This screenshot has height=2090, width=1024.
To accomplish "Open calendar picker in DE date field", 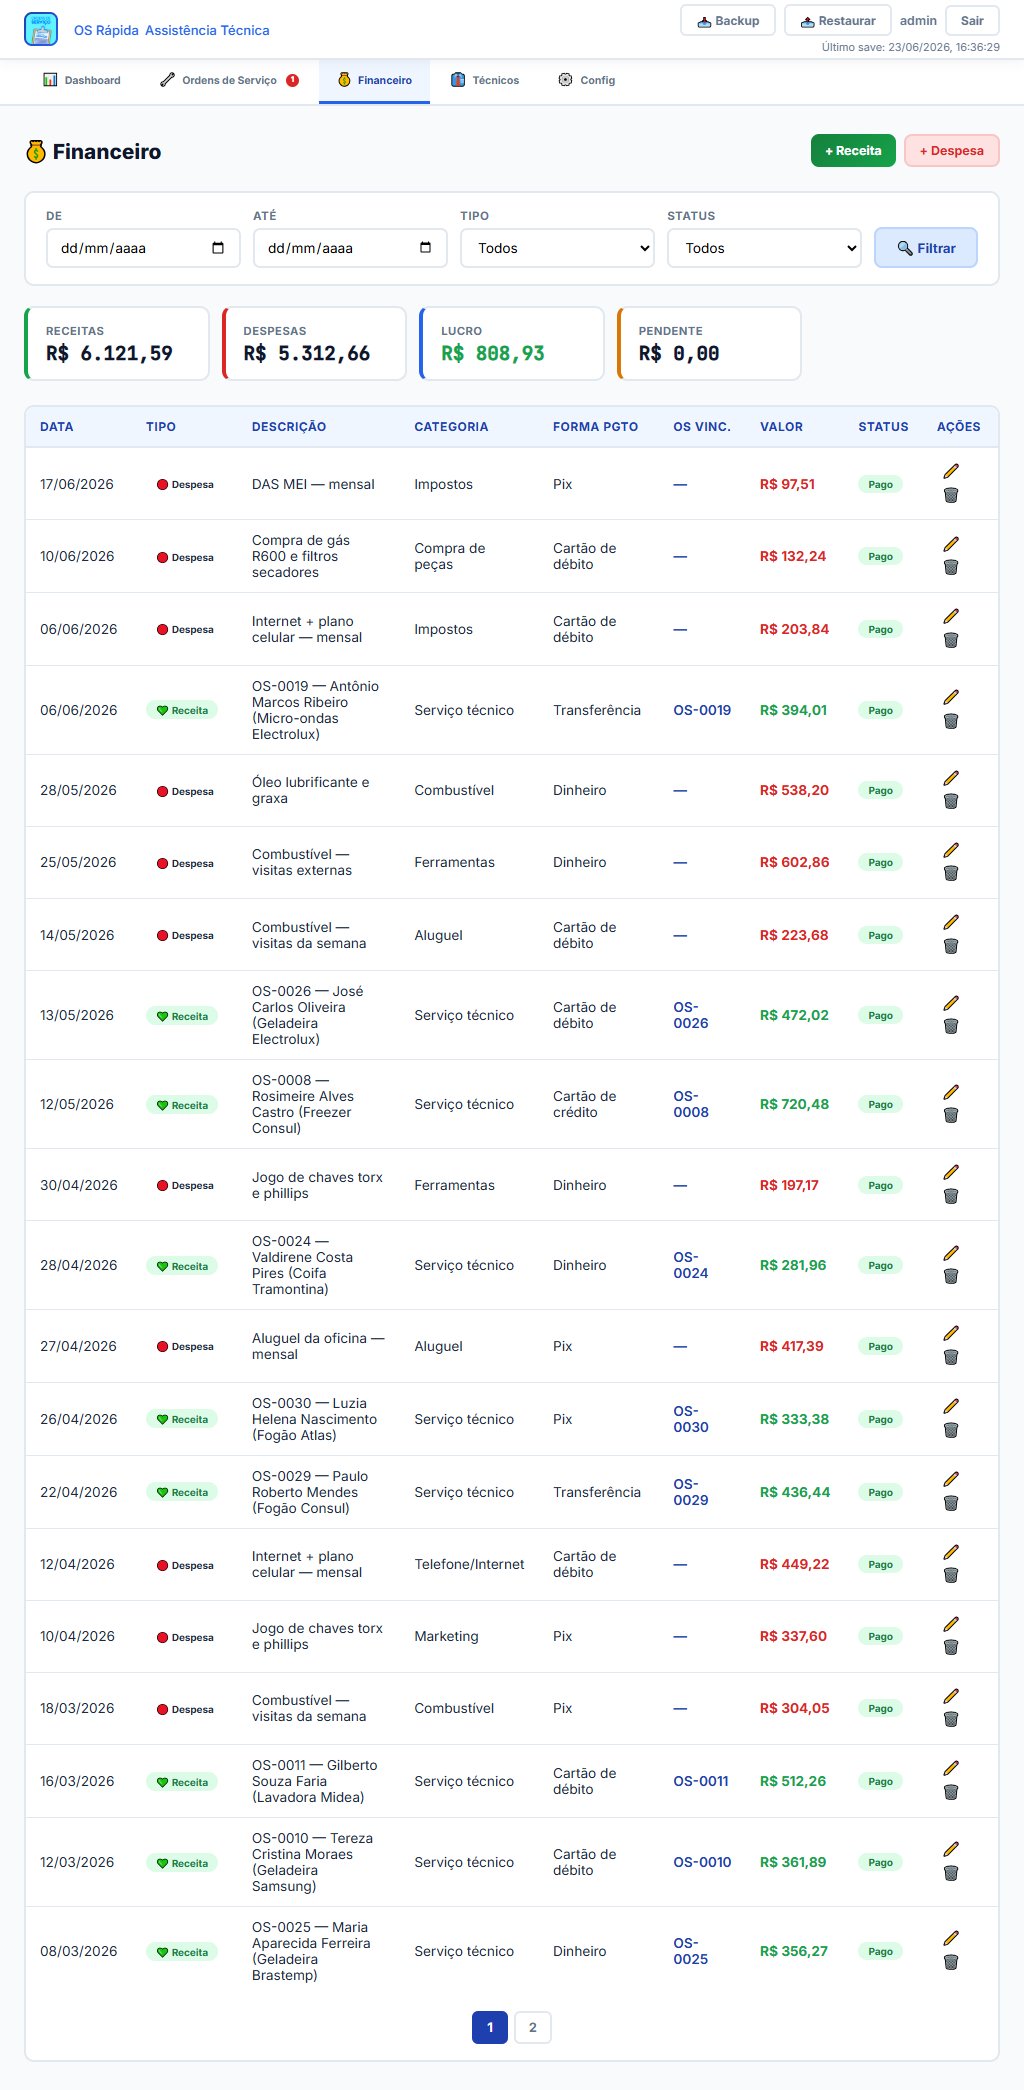I will [x=218, y=248].
